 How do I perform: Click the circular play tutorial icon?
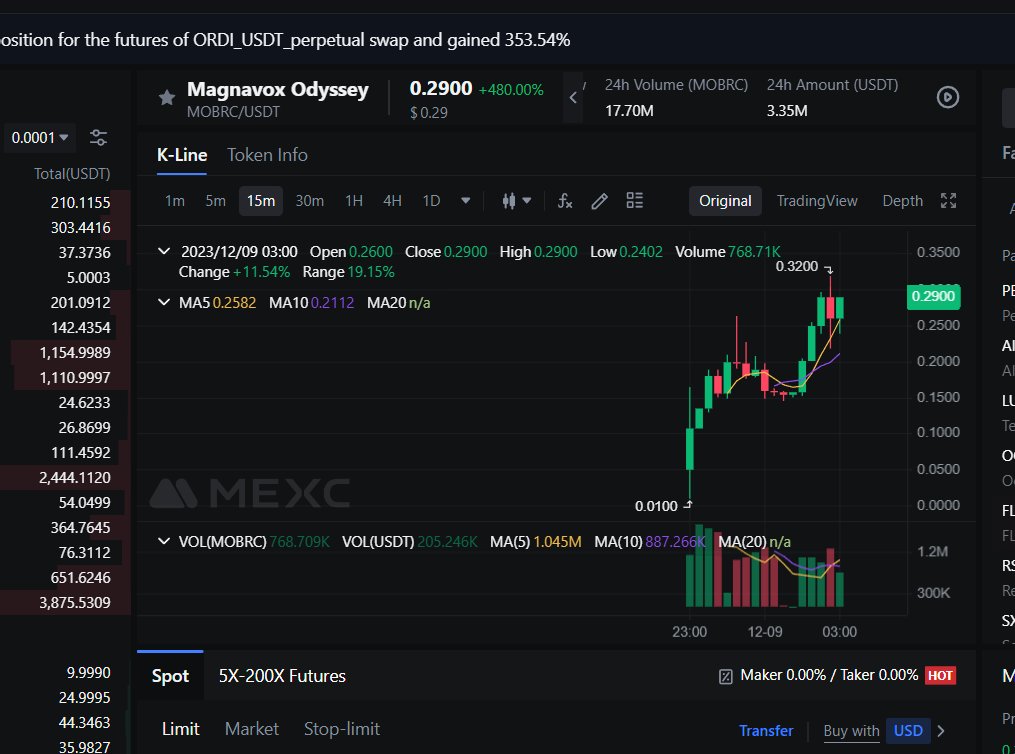[x=948, y=97]
